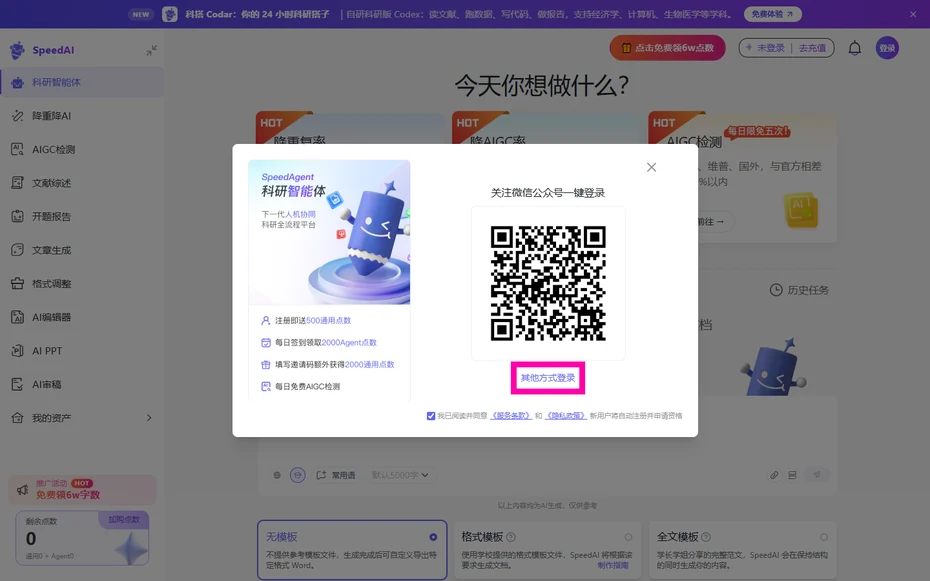Click the circled graduation-cap icon in input toolbar

(298, 475)
